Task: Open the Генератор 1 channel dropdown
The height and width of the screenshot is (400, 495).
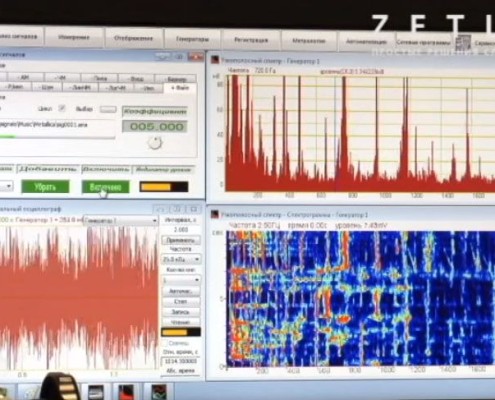Action: coord(121,221)
